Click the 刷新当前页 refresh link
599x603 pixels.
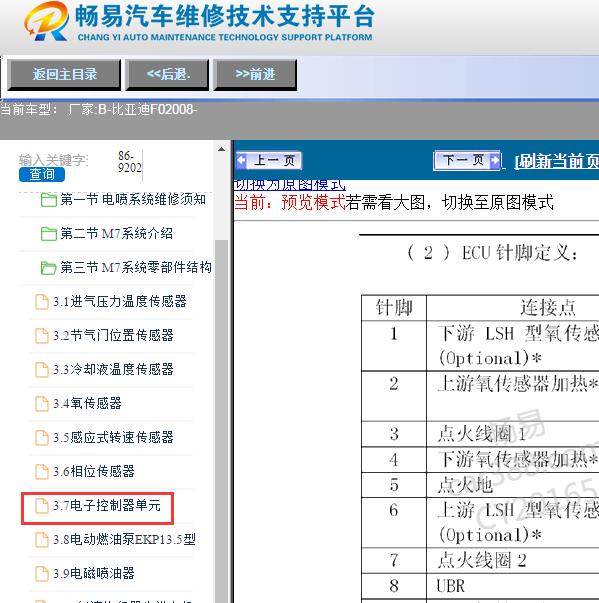557,161
